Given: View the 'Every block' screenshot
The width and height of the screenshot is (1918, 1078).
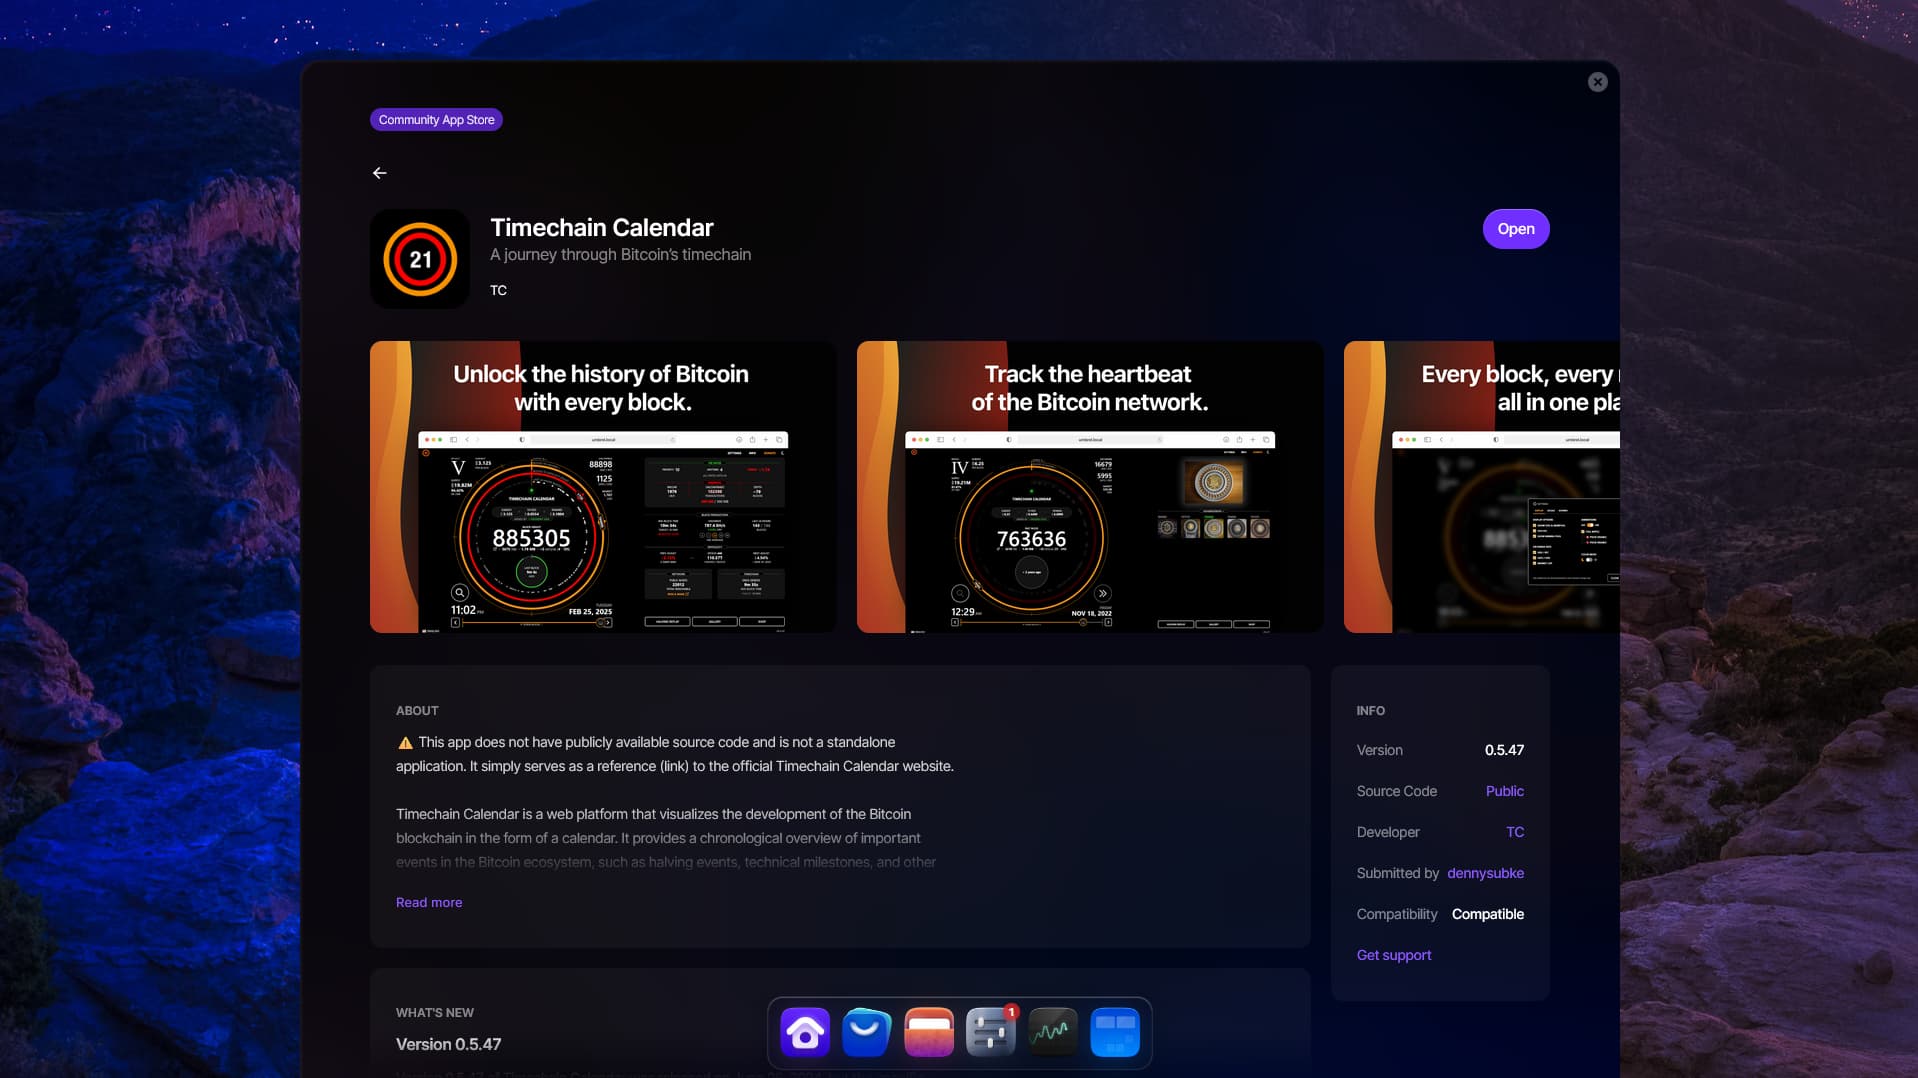Looking at the screenshot, I should [1481, 487].
